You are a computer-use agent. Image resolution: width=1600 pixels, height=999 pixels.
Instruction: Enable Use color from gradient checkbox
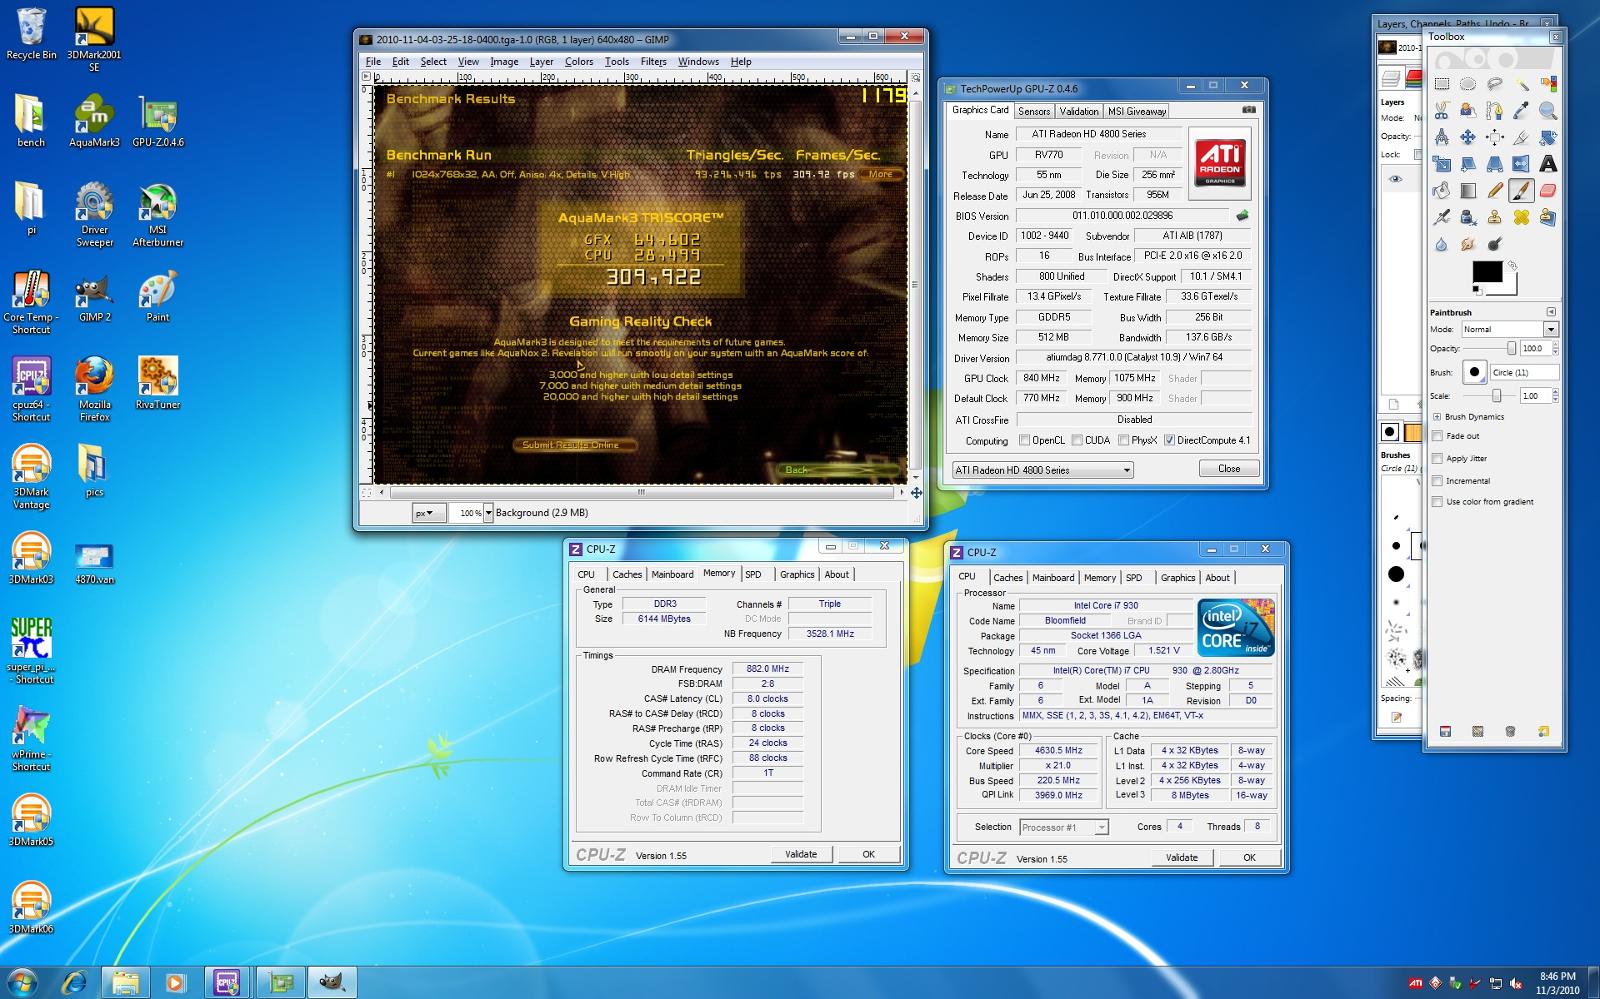(1437, 502)
